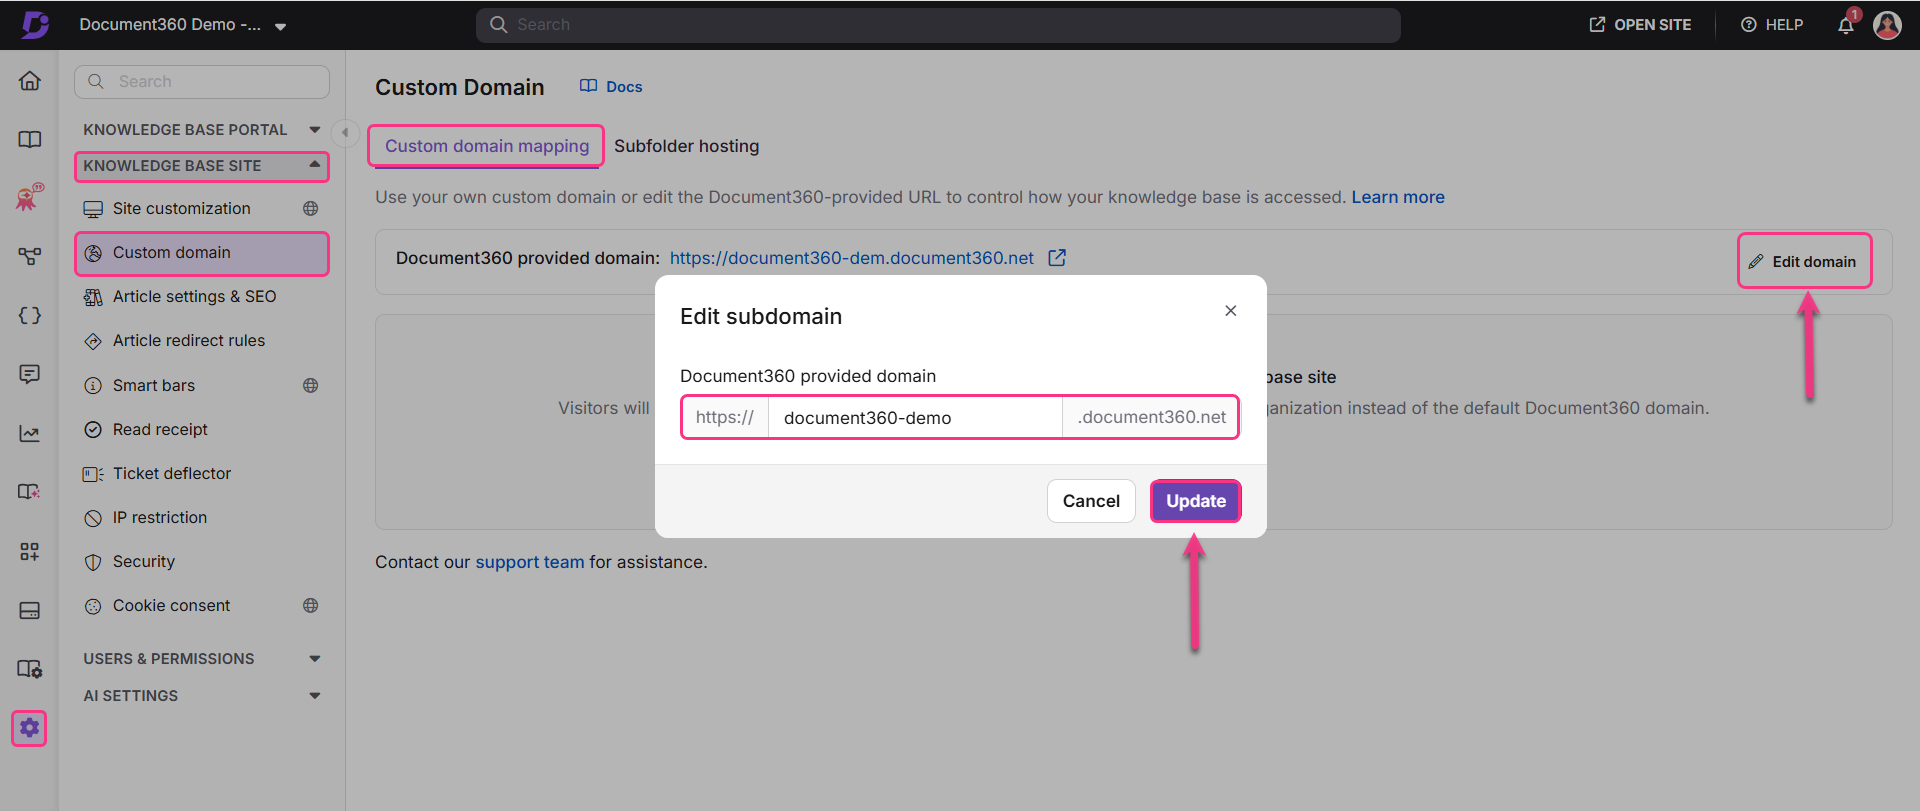1920x811 pixels.
Task: Open the Widgets grid-plus icon in left rail
Action: (x=30, y=551)
